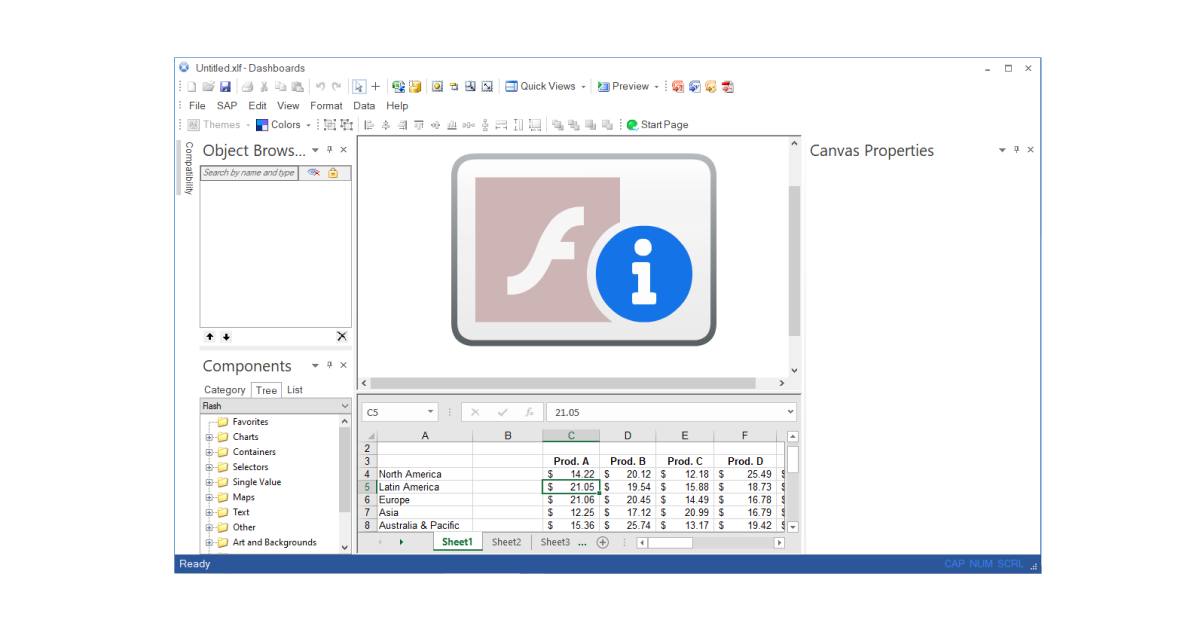Click the Align Left icon
This screenshot has height=627, width=1200.
(x=369, y=125)
